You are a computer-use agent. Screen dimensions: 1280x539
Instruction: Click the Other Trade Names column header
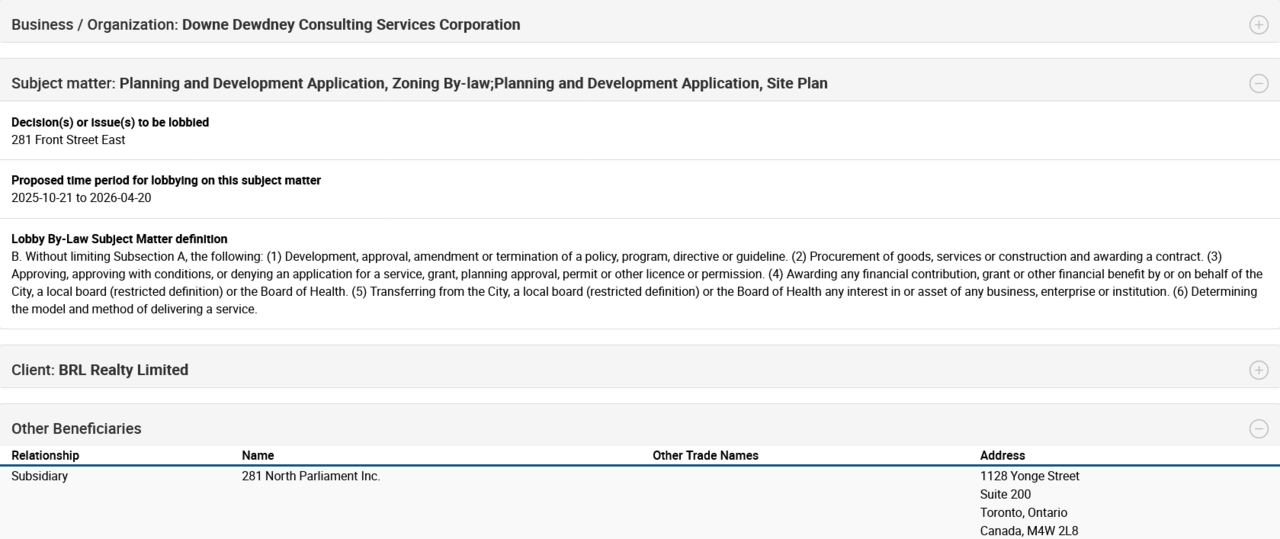click(x=705, y=456)
